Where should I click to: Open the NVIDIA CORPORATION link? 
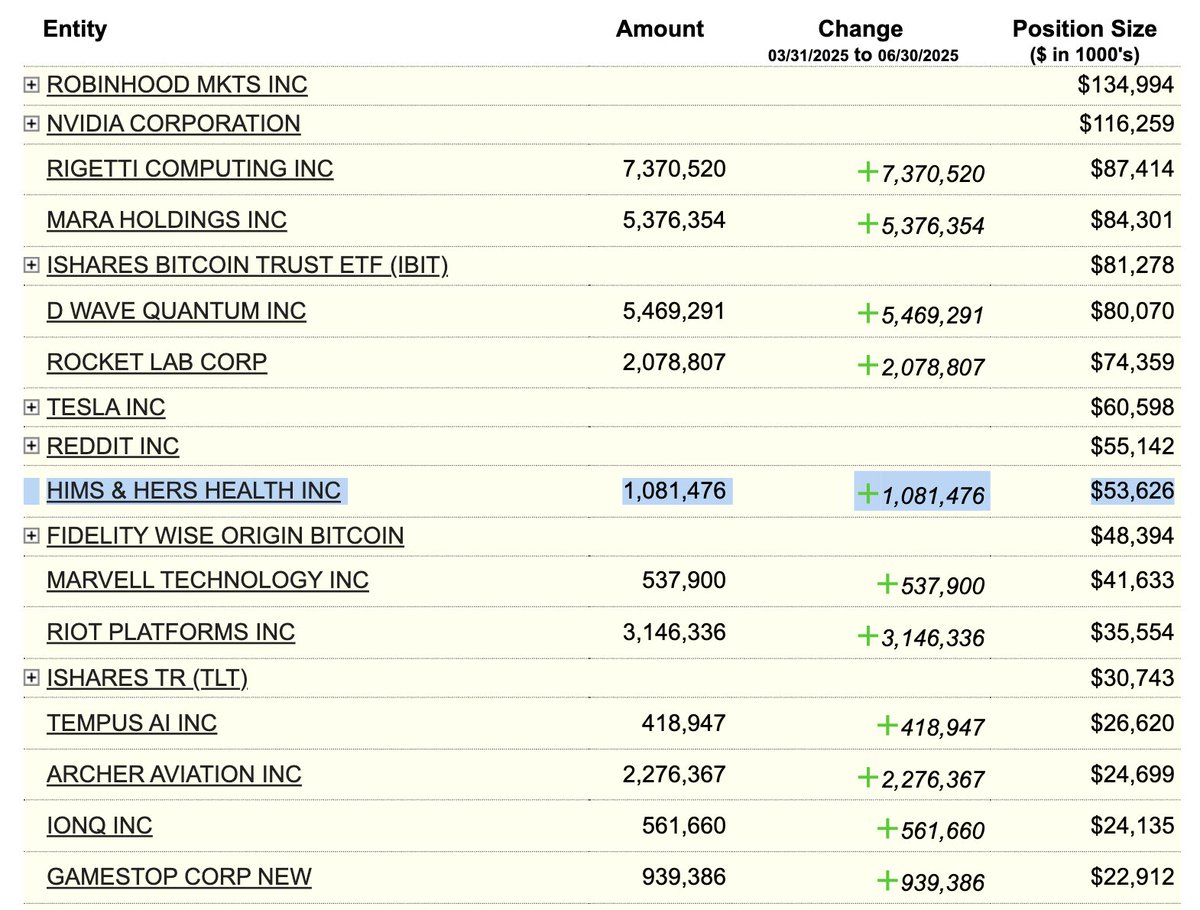[x=173, y=124]
